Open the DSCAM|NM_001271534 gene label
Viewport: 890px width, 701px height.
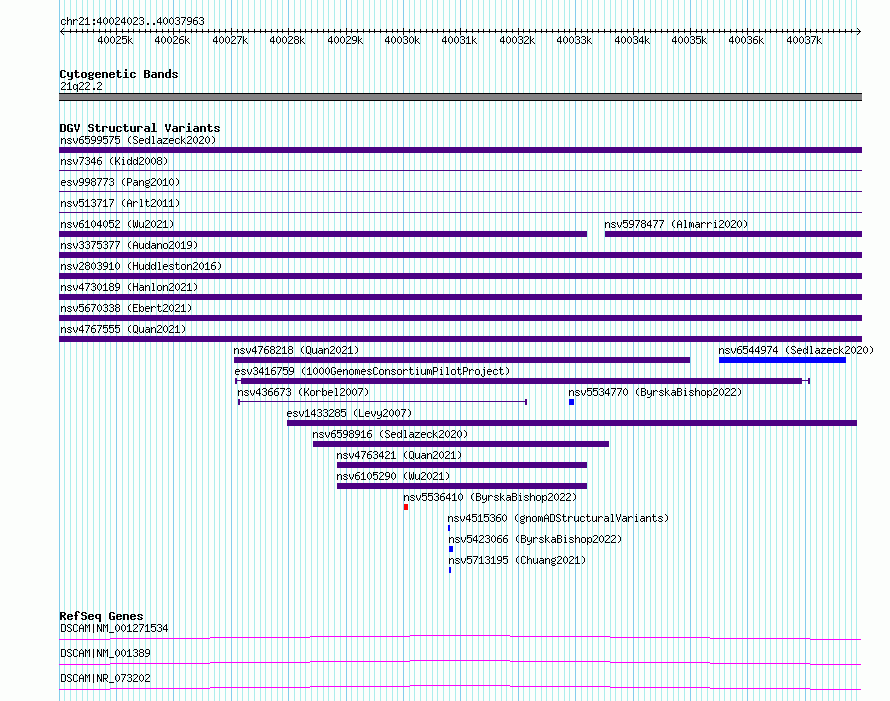[114, 628]
